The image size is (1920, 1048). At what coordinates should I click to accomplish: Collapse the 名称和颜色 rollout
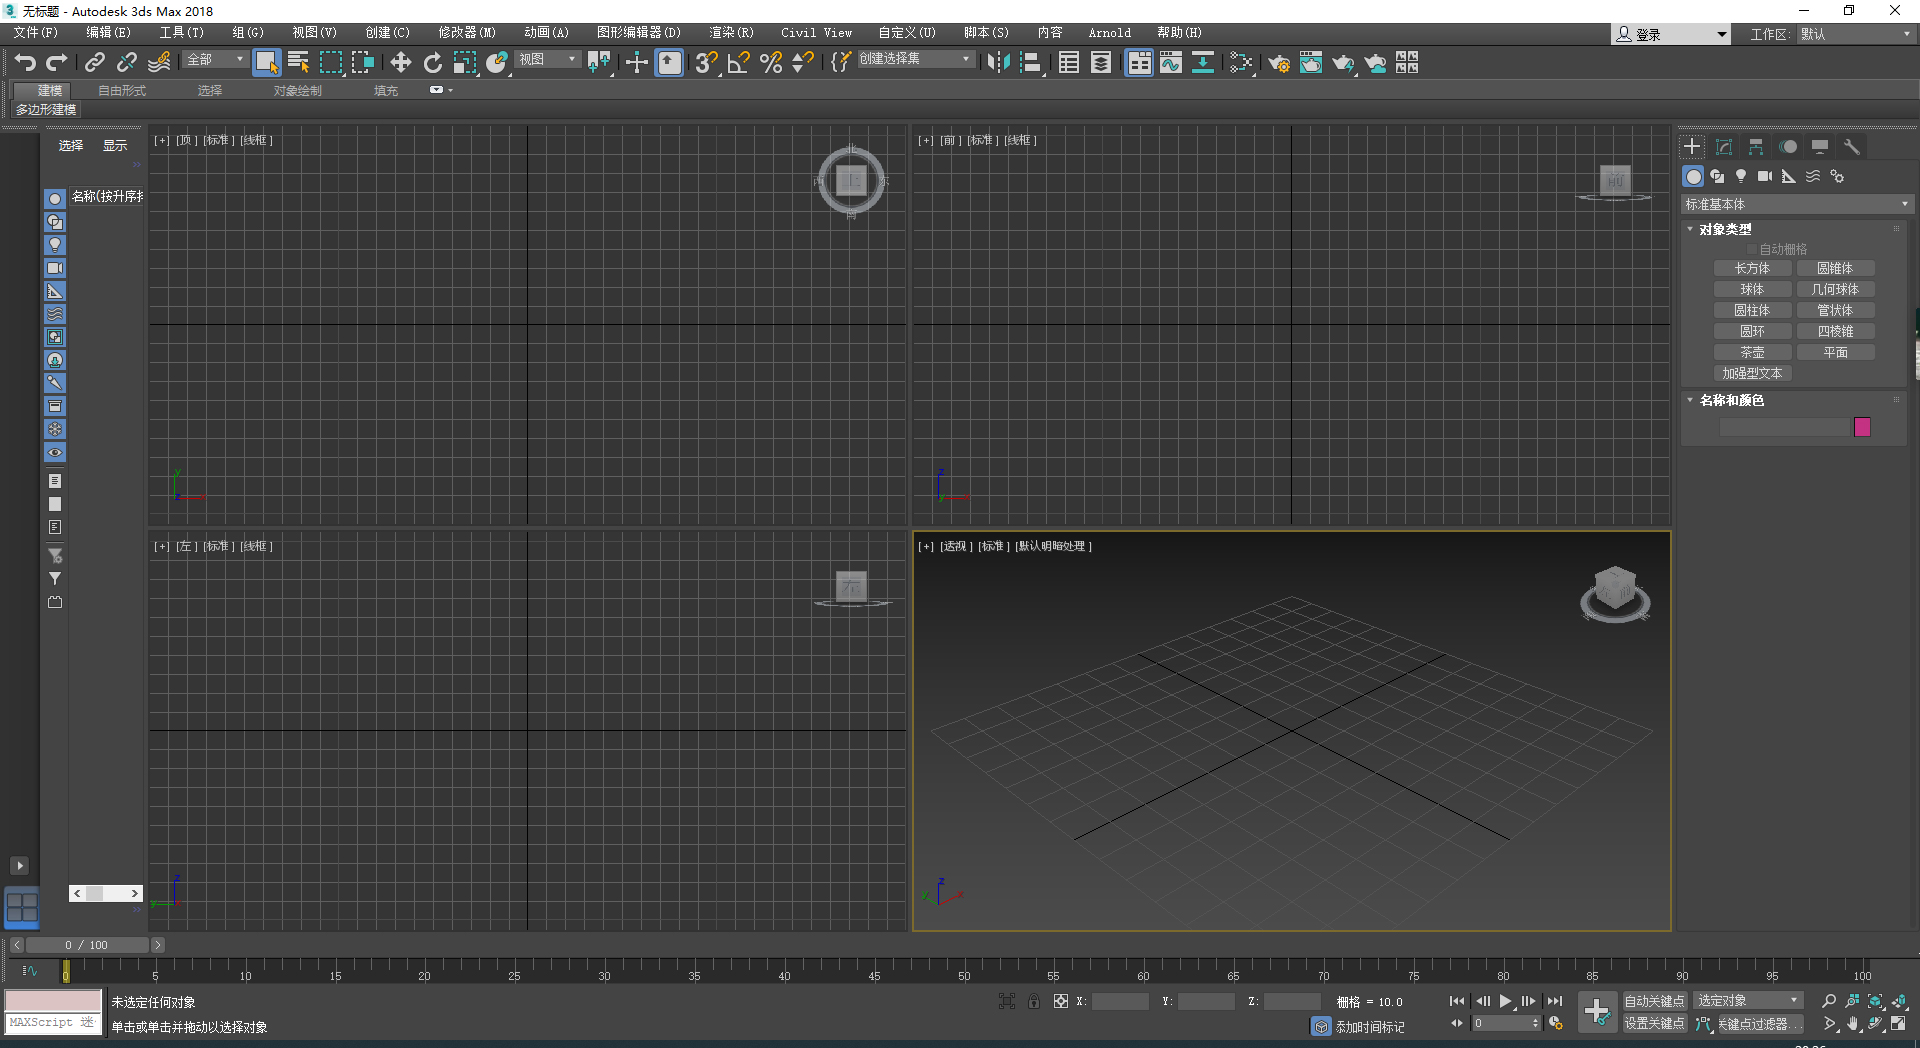point(1732,400)
